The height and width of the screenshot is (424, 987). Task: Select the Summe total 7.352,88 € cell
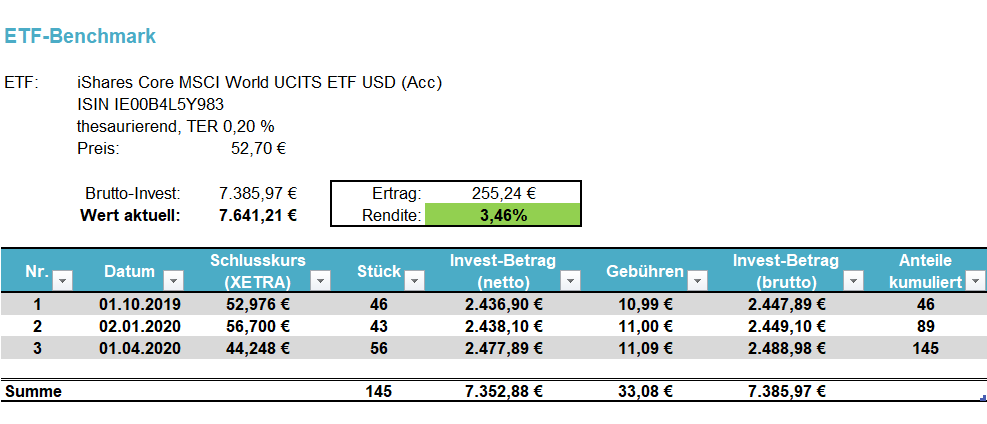(x=504, y=391)
